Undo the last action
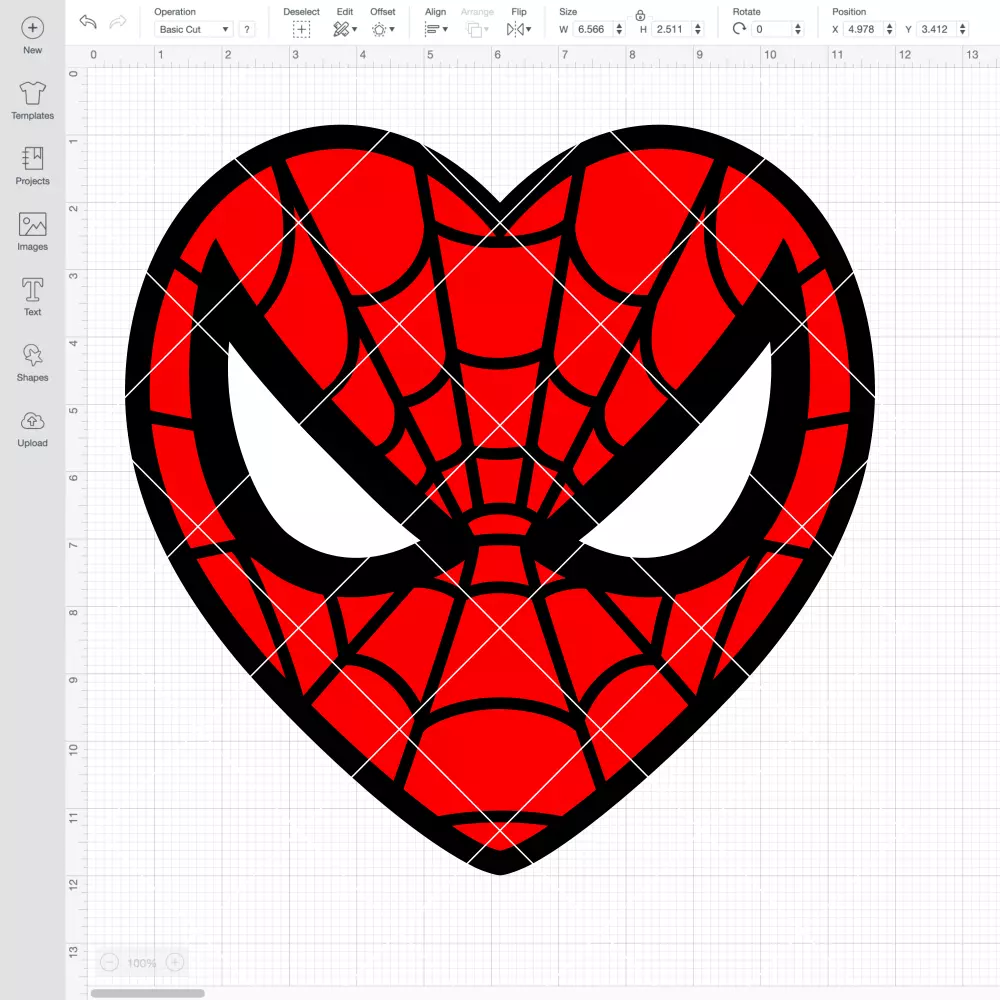Screen dimensions: 1000x1000 click(88, 22)
